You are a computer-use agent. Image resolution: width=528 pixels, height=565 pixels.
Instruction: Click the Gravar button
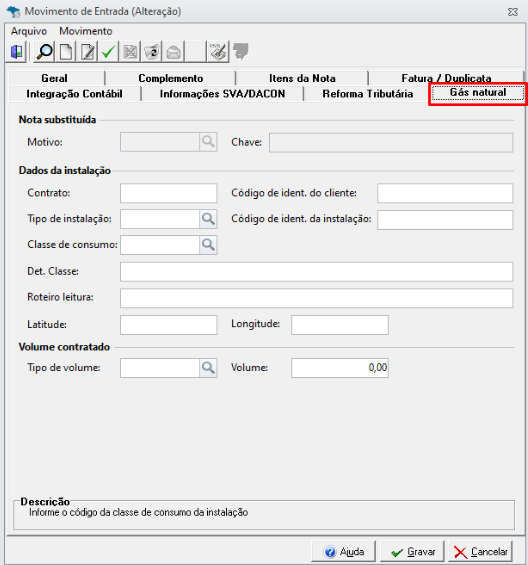(x=412, y=552)
